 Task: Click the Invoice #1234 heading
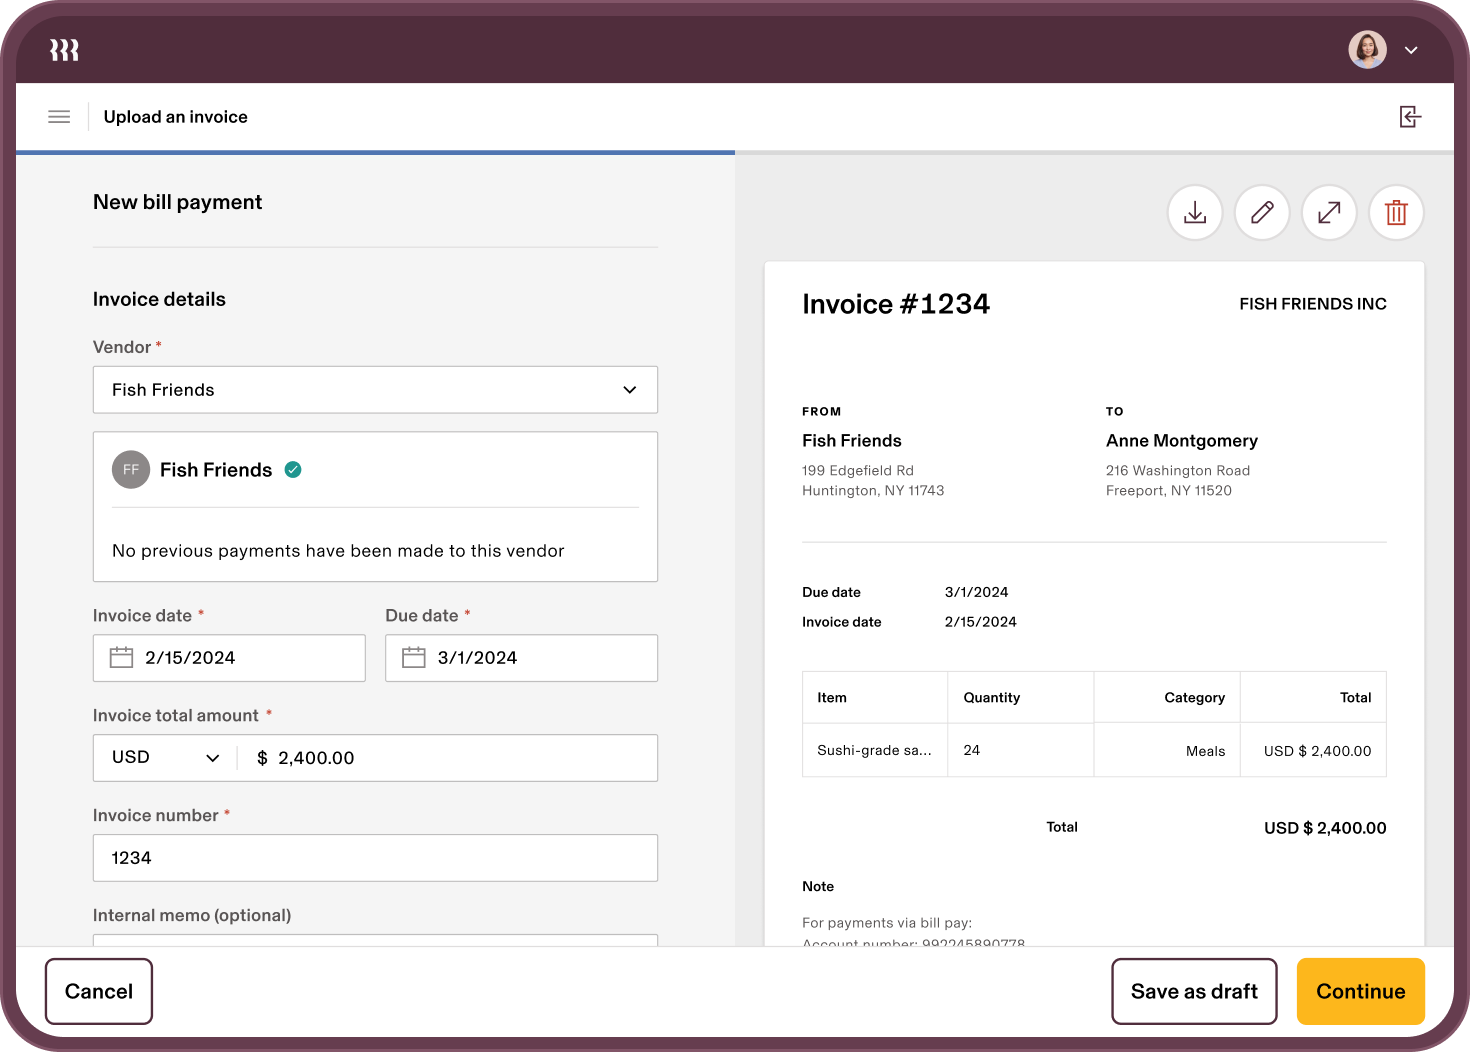(x=896, y=304)
